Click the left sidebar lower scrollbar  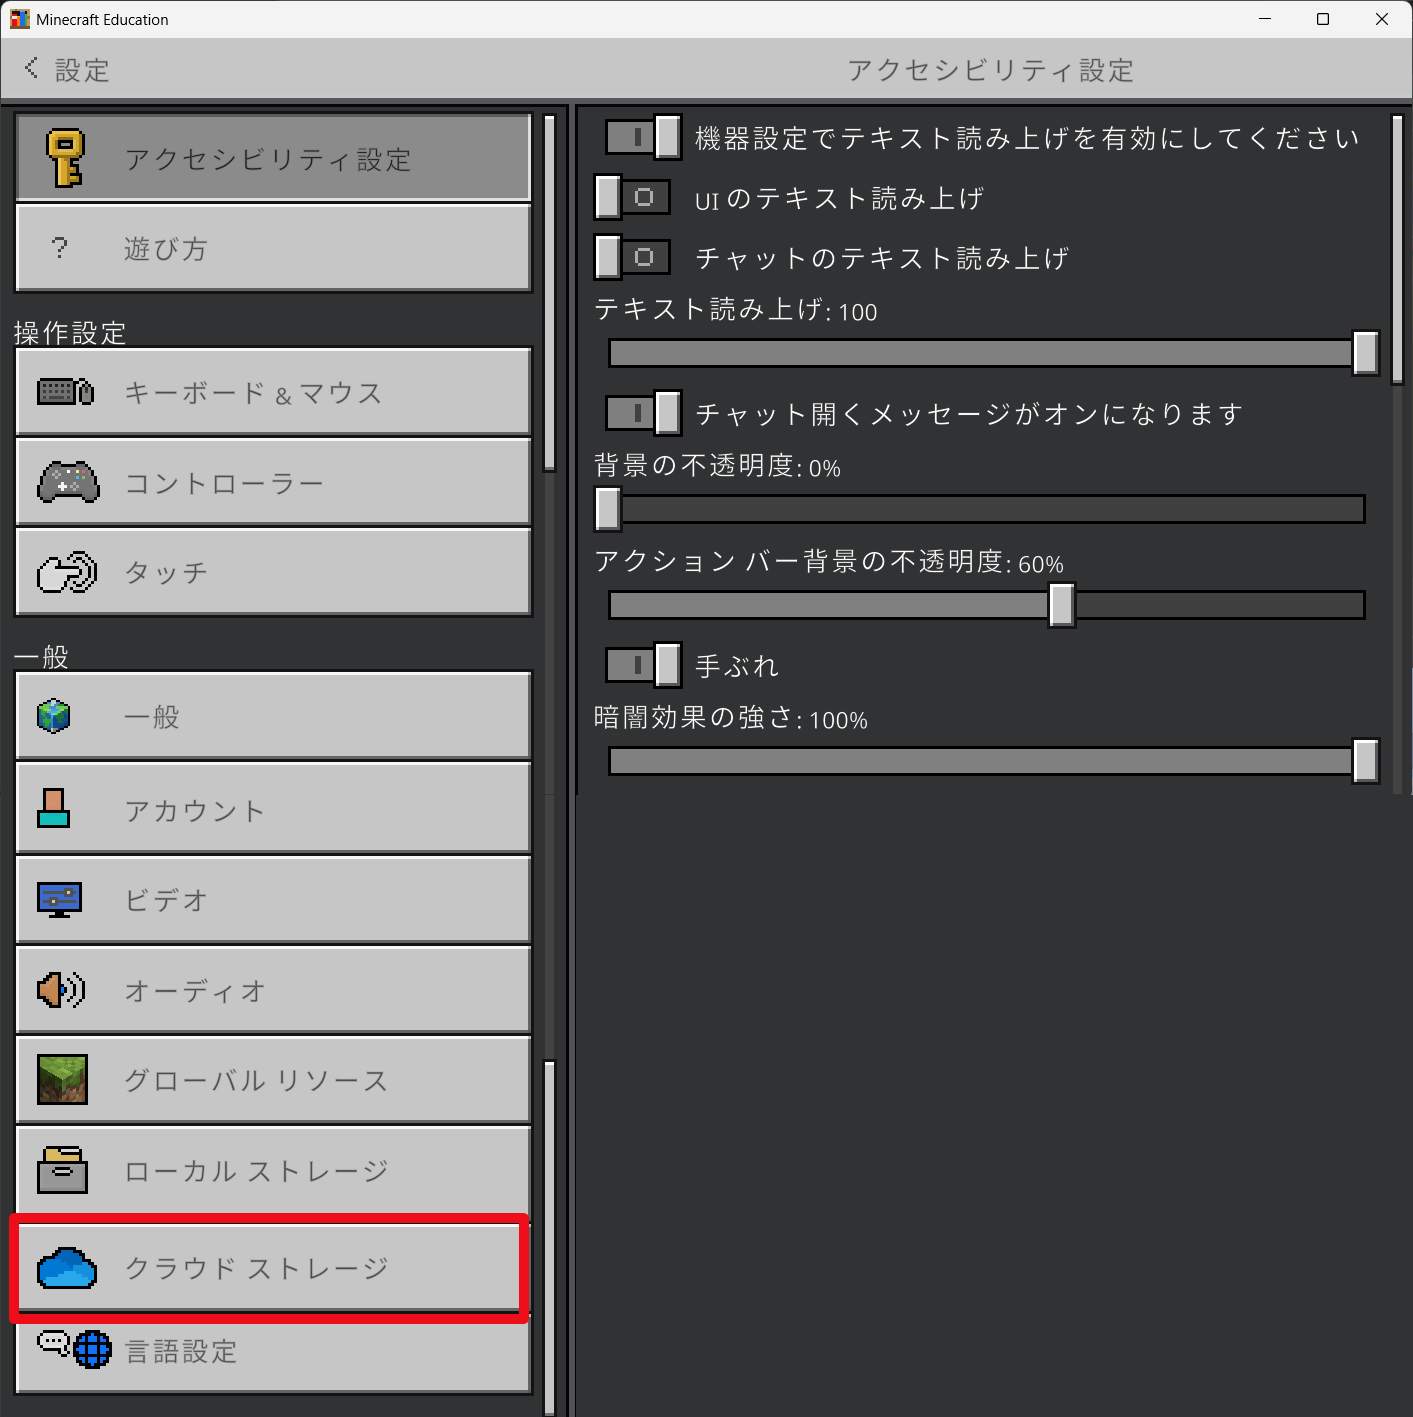[x=549, y=1238]
